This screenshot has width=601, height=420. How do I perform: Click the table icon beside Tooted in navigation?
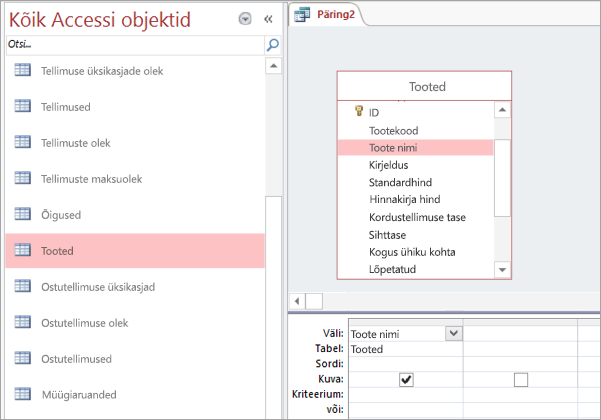(x=23, y=250)
